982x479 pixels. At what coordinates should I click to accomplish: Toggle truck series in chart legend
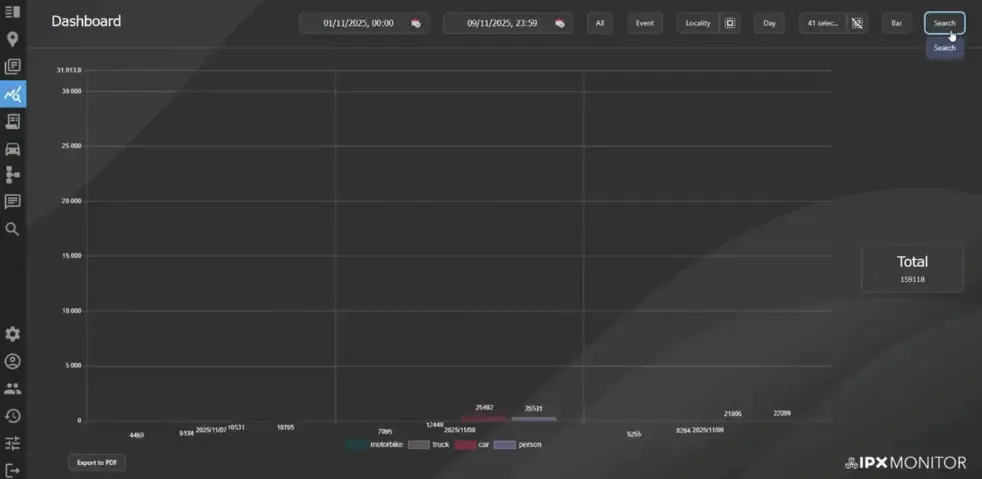[428, 445]
